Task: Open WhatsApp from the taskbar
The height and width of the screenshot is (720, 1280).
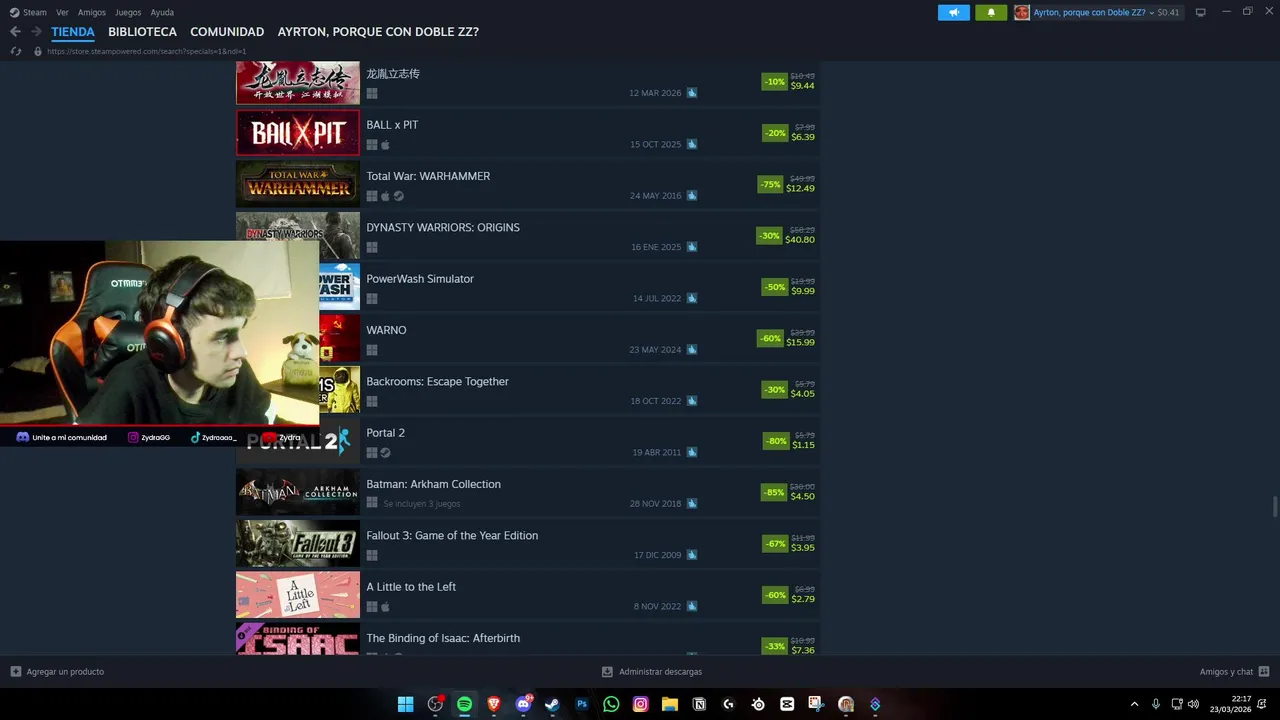Action: [x=611, y=704]
